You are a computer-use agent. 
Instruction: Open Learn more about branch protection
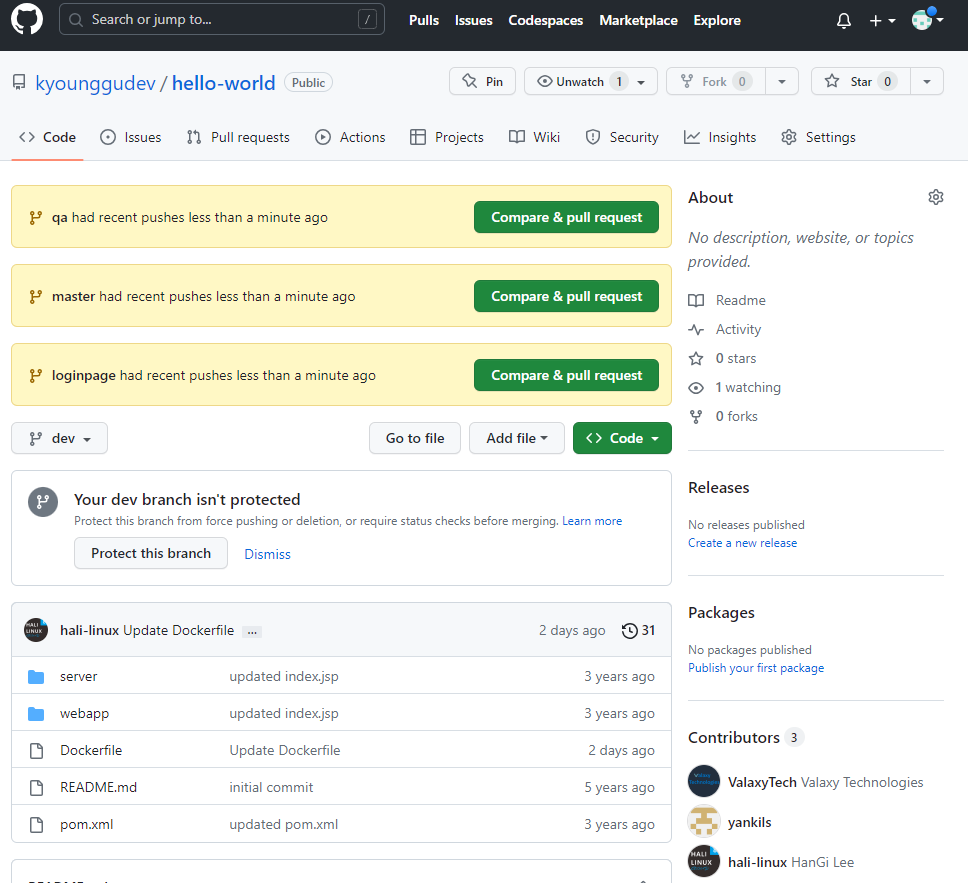pyautogui.click(x=592, y=521)
